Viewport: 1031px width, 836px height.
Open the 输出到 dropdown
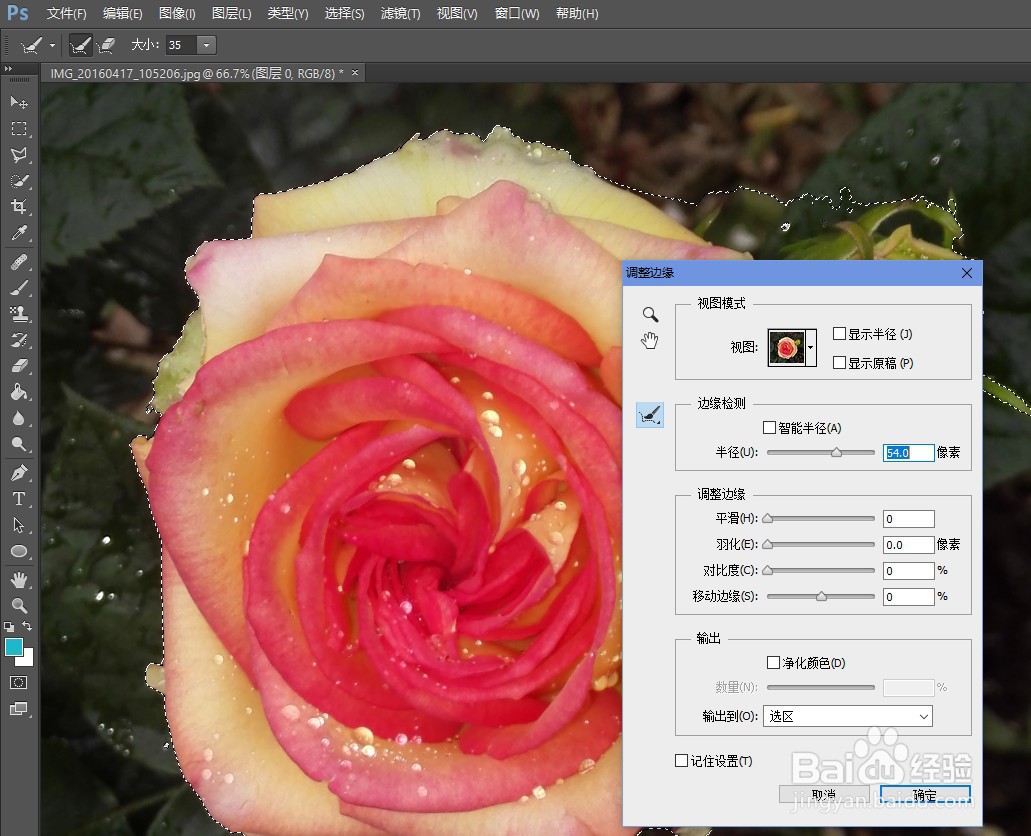[x=848, y=716]
